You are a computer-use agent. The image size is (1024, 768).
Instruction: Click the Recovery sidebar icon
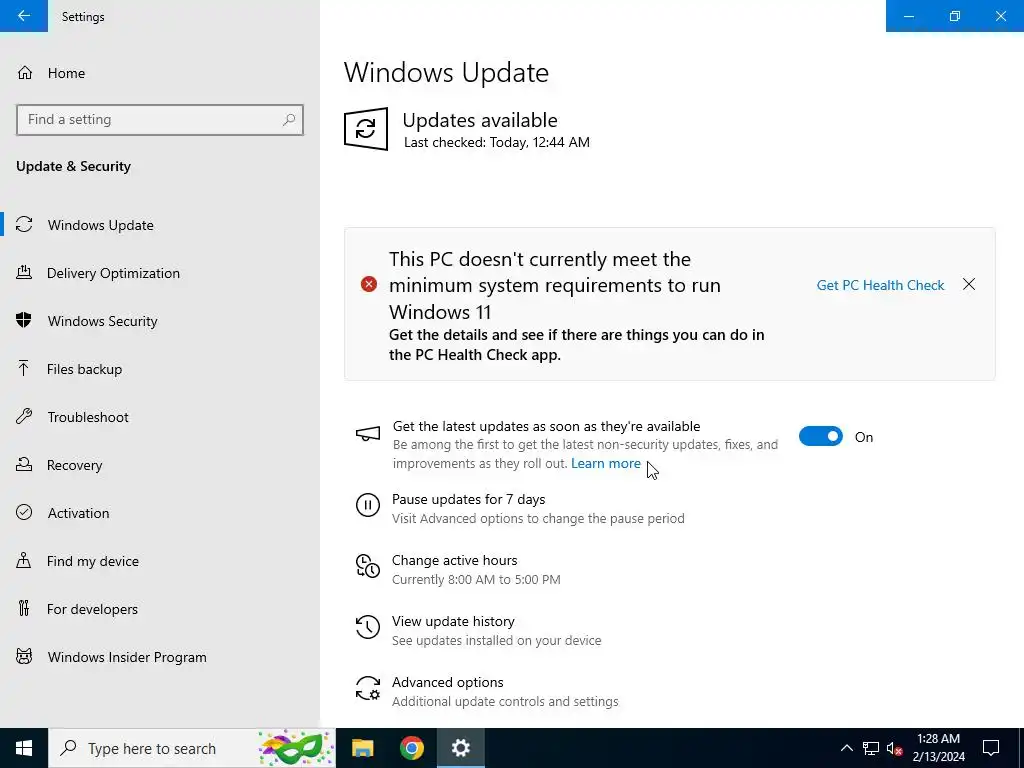point(24,464)
